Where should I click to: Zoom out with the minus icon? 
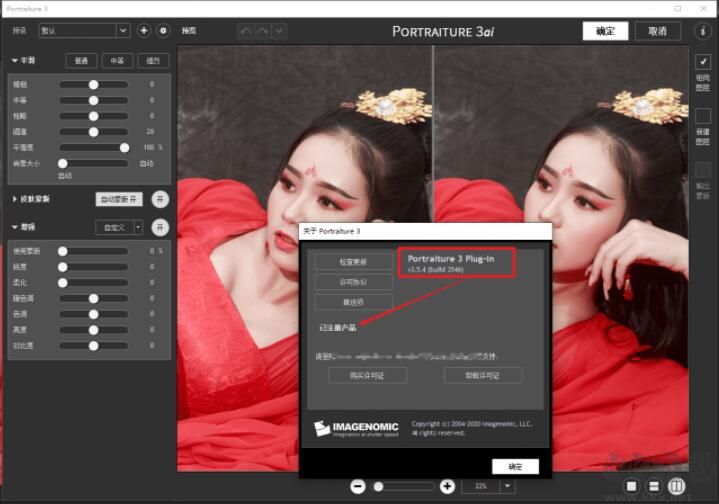pyautogui.click(x=358, y=486)
